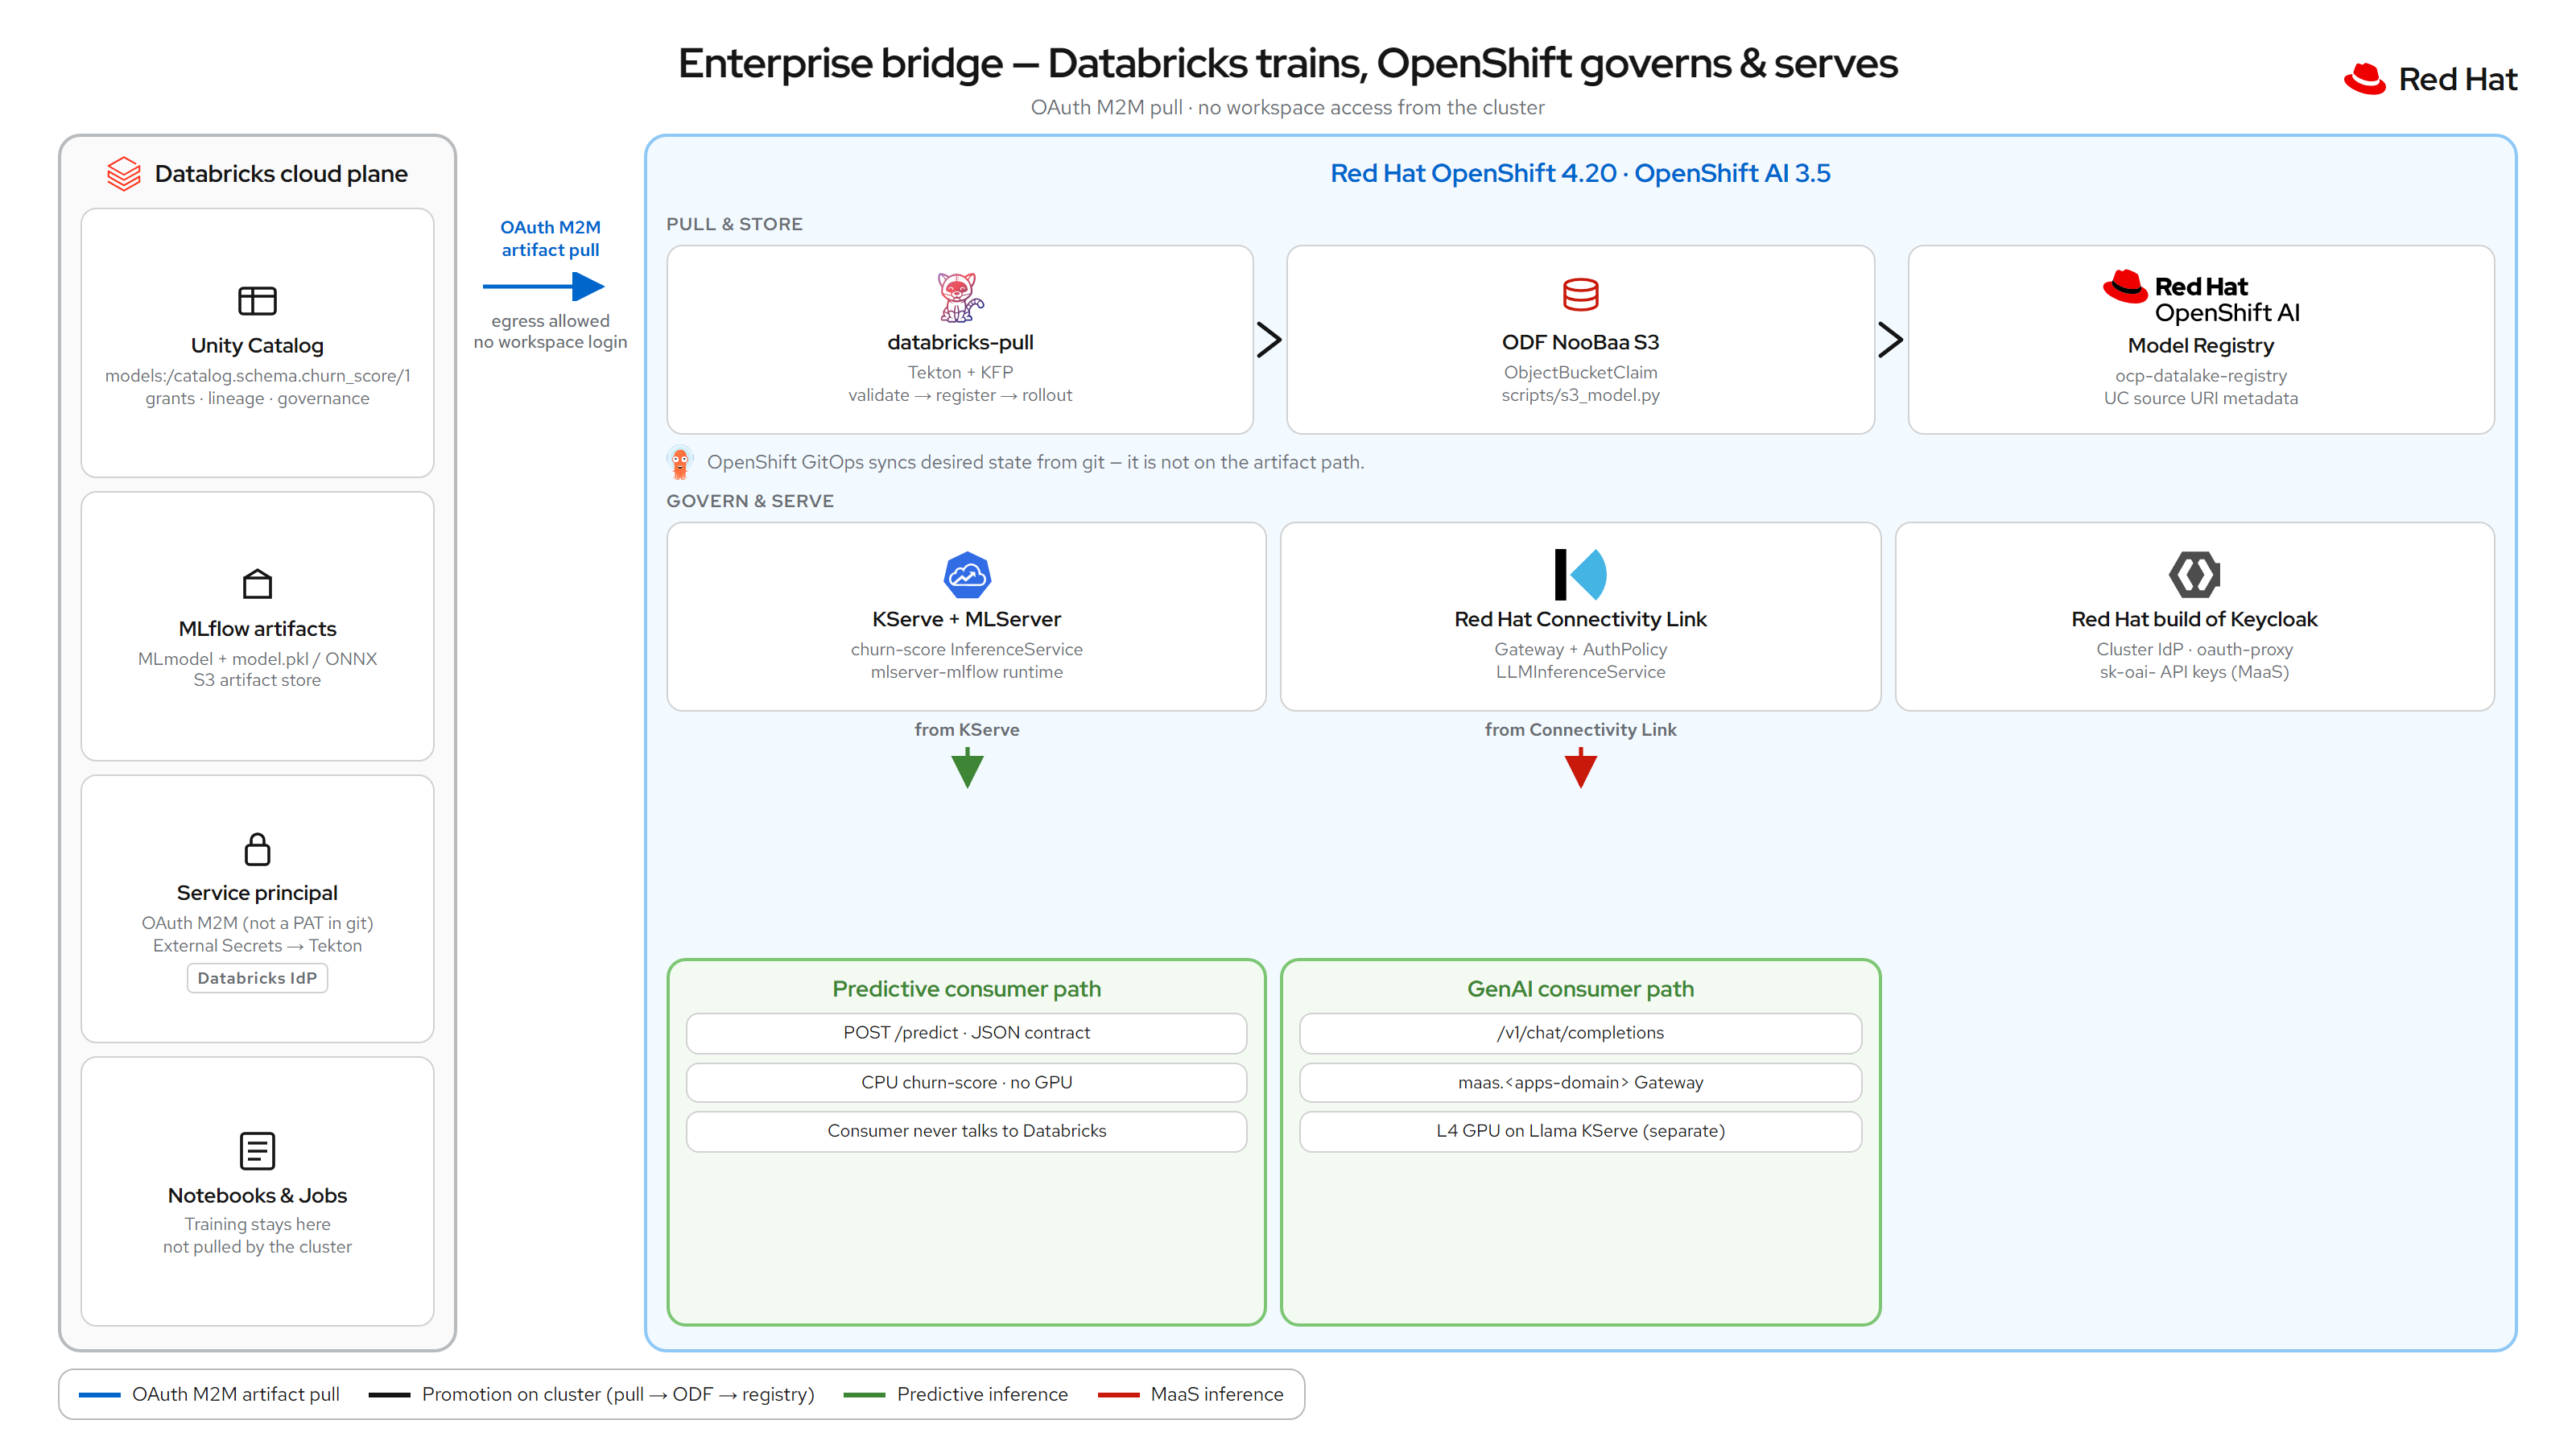Click 'ocp-datalake-registry' text
This screenshot has height=1449, width=2576.
pos(2200,376)
